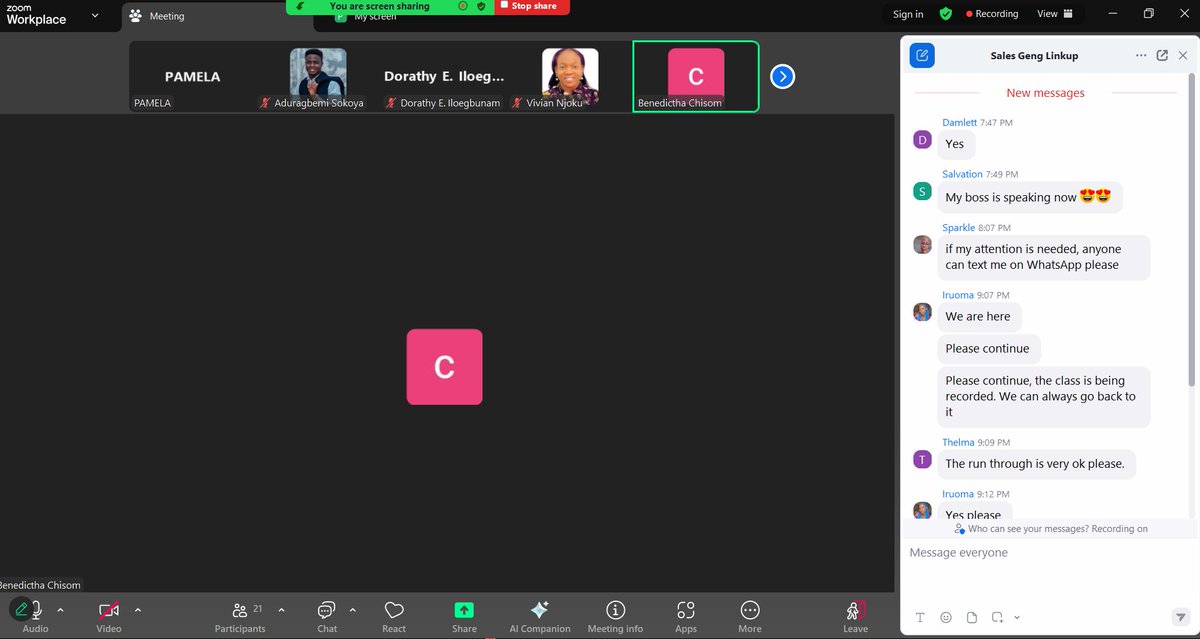Screen dimensions: 1200x639
Task: Insert text formatting with the T icon
Action: pos(920,617)
